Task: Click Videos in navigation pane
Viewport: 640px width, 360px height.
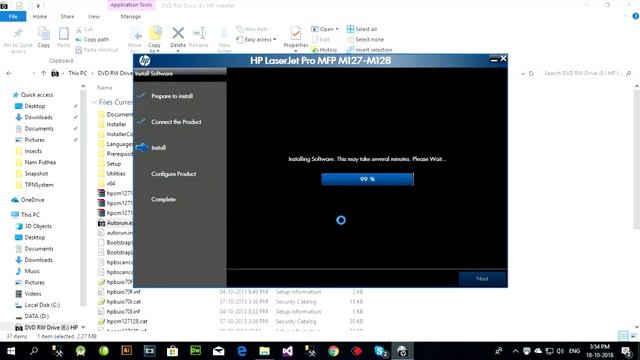Action: coord(33,294)
